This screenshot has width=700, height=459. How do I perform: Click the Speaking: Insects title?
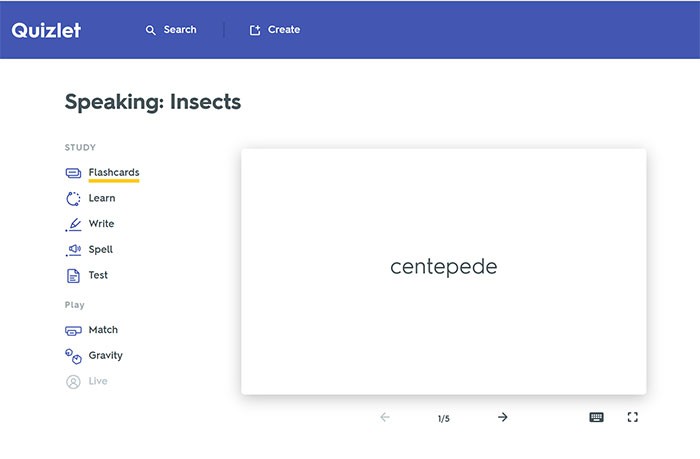(152, 102)
